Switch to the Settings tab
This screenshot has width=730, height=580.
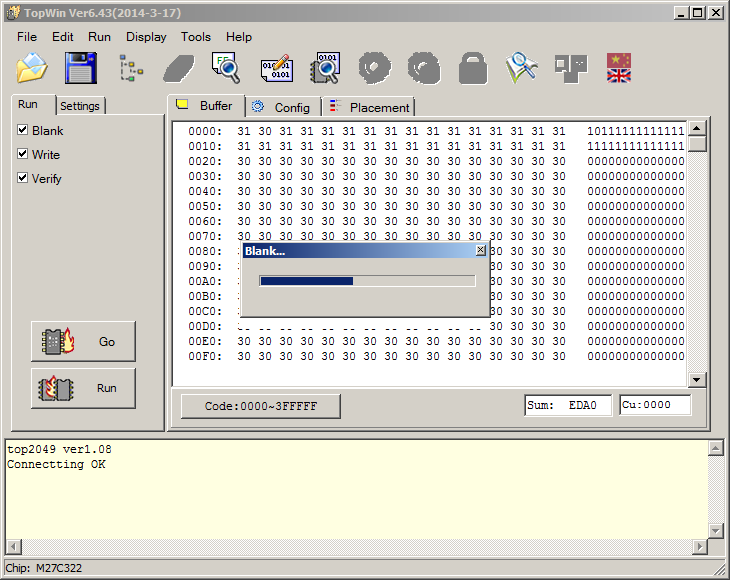tap(79, 106)
